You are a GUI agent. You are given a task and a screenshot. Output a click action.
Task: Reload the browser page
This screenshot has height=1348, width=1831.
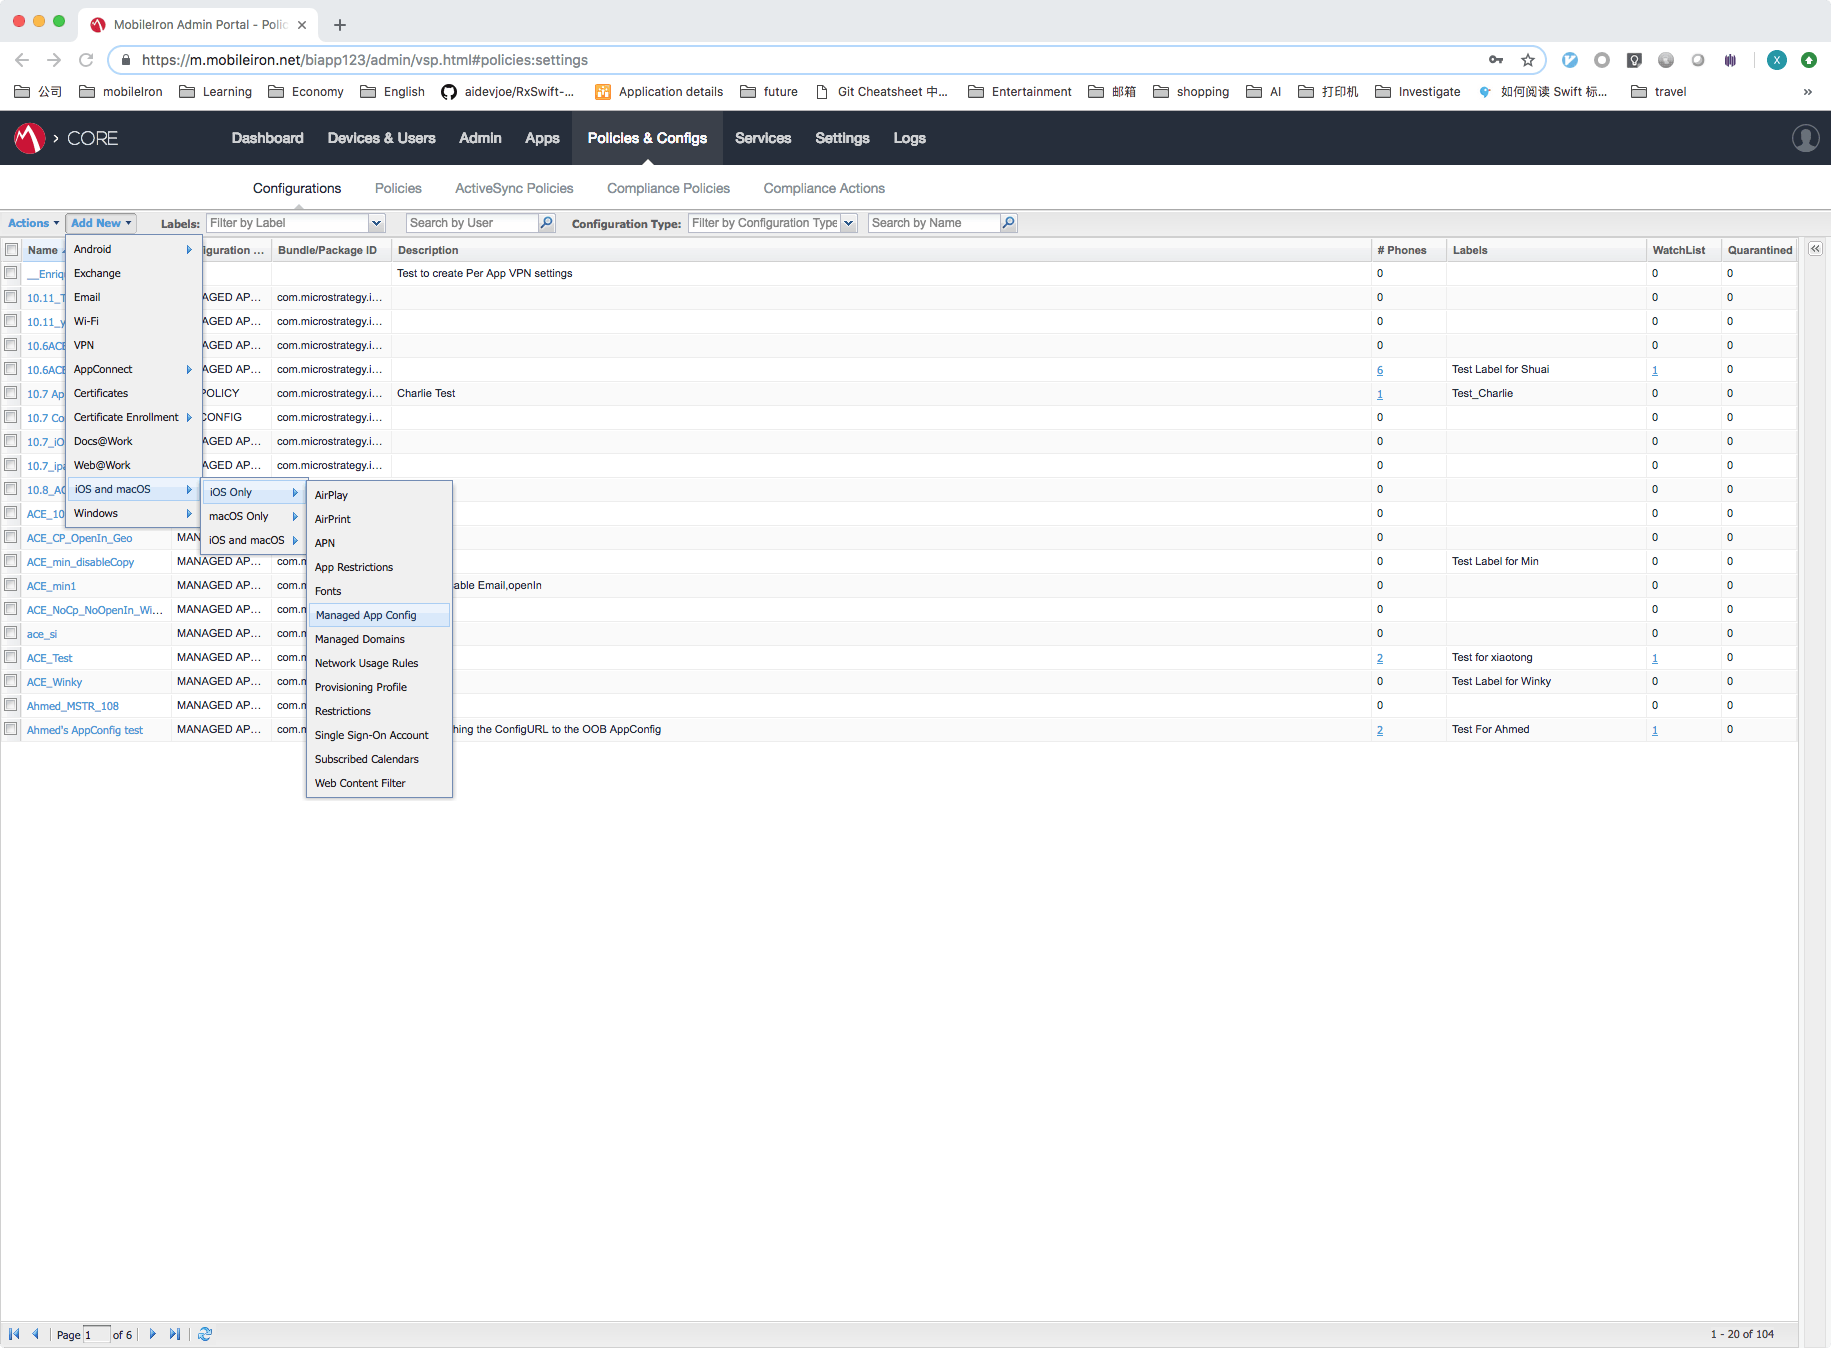(x=86, y=60)
